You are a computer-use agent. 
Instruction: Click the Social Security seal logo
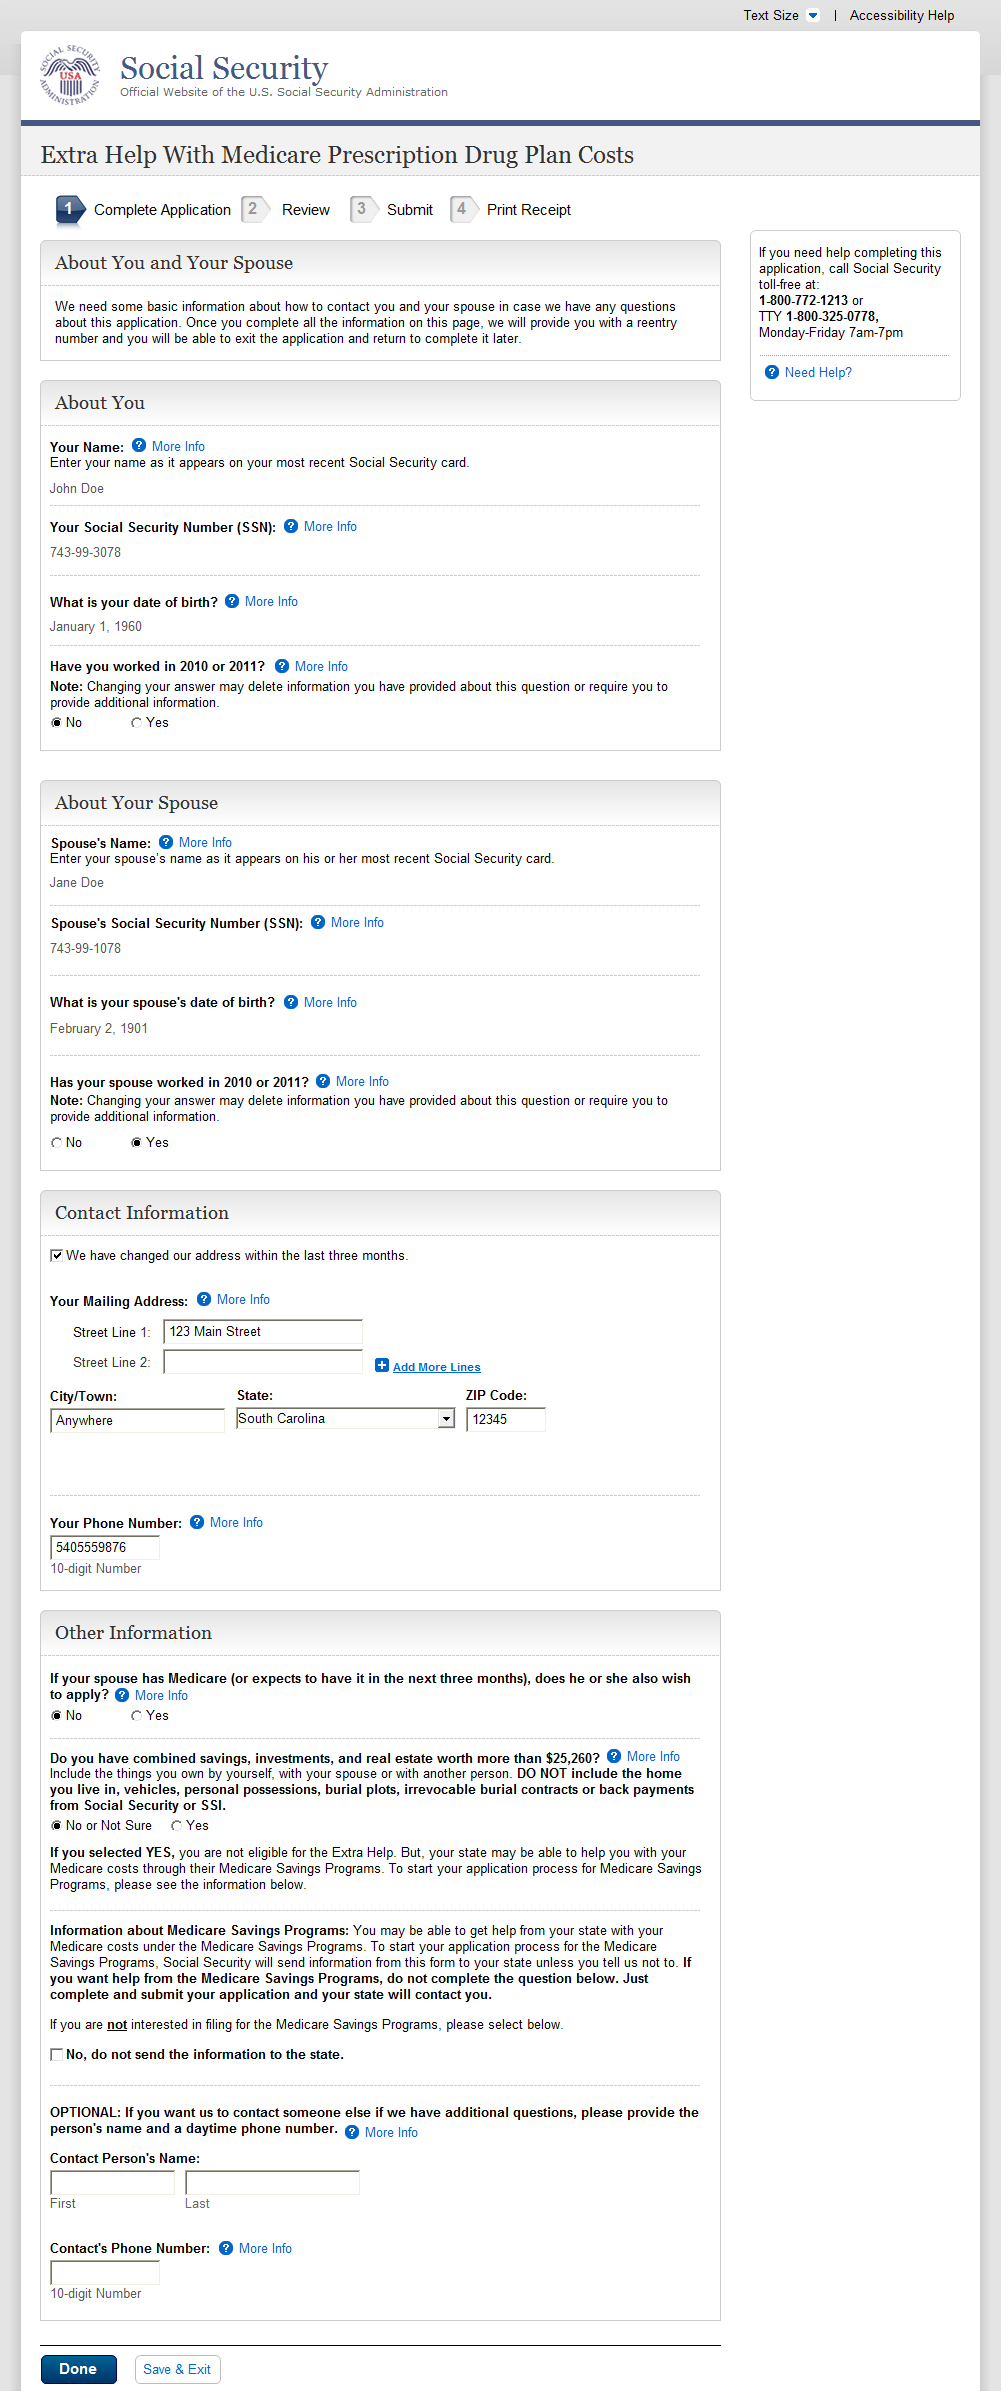coord(70,75)
